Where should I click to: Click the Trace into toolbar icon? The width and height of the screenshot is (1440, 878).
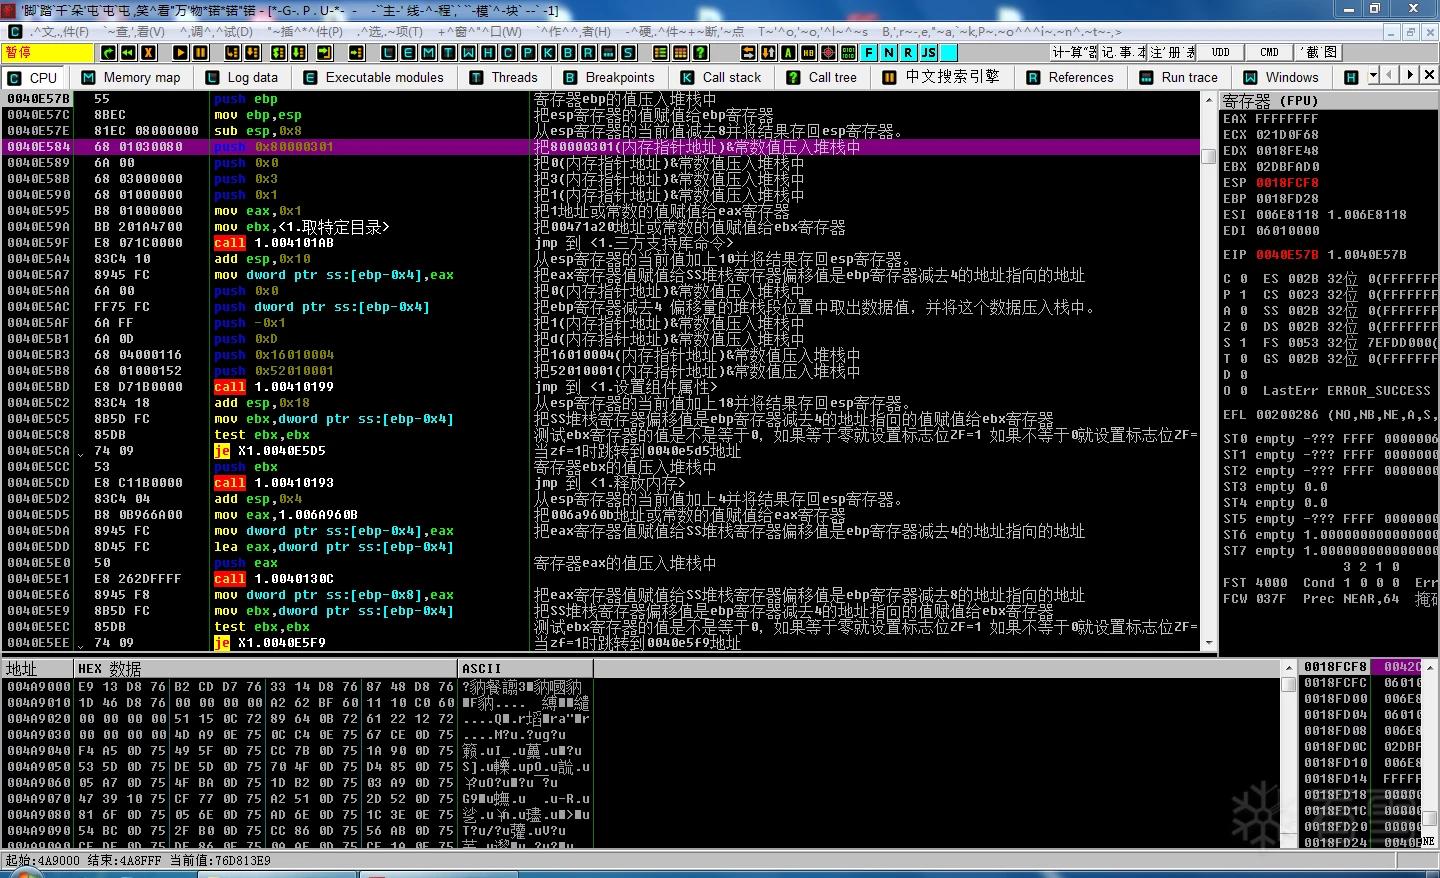(x=278, y=52)
